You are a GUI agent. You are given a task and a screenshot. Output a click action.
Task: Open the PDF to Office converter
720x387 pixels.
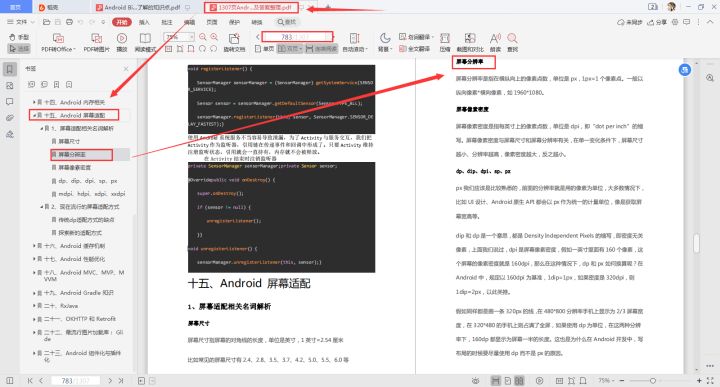pyautogui.click(x=58, y=43)
